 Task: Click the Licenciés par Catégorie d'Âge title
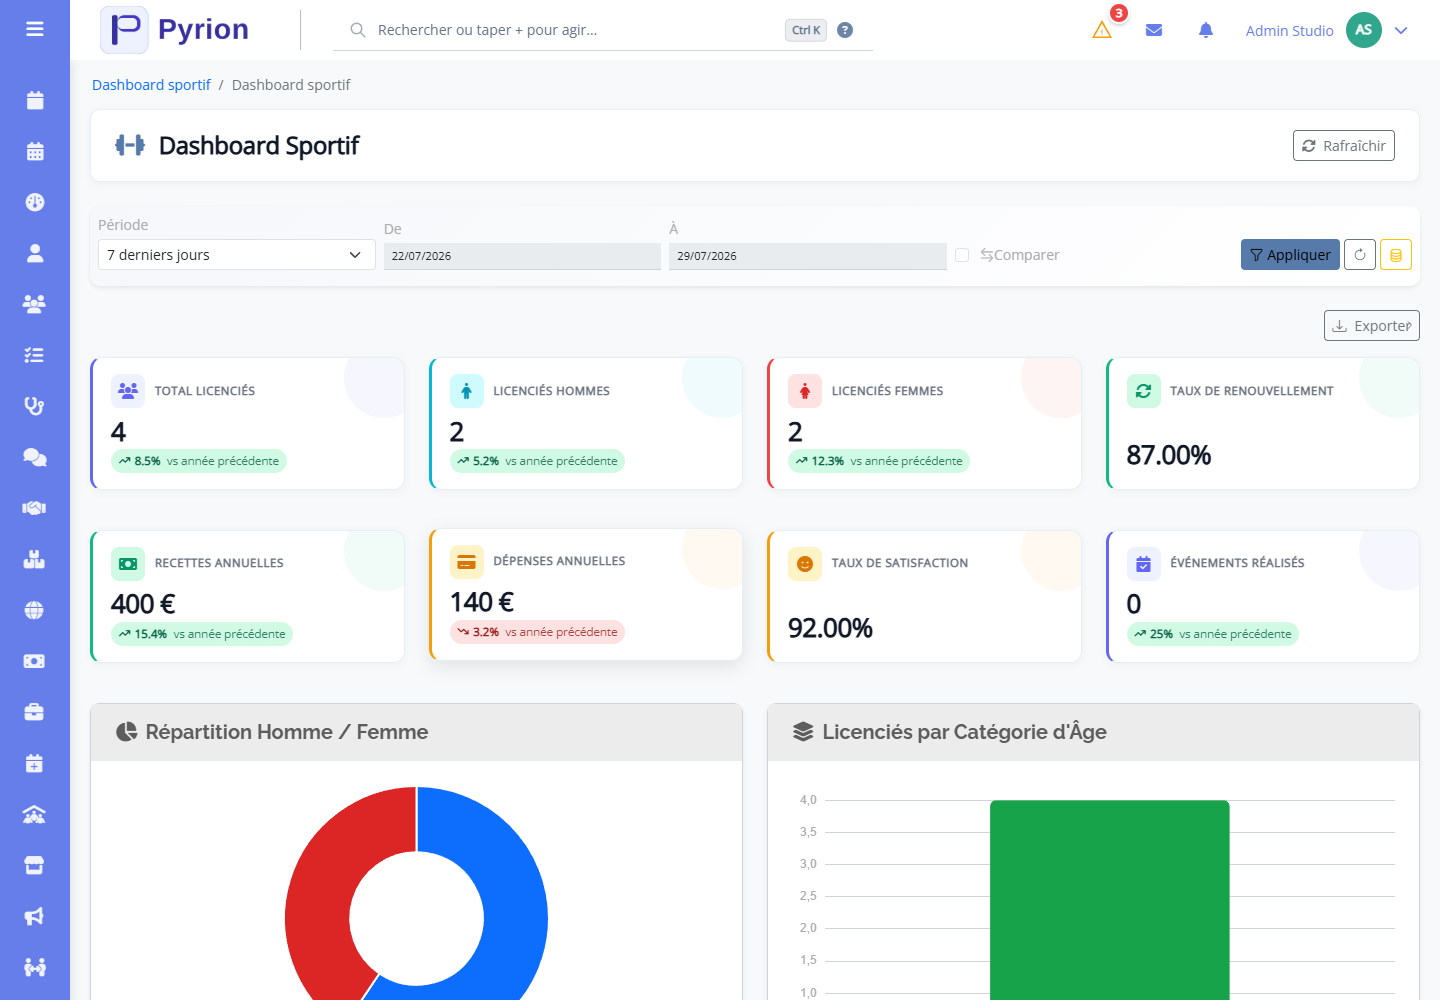(x=964, y=732)
